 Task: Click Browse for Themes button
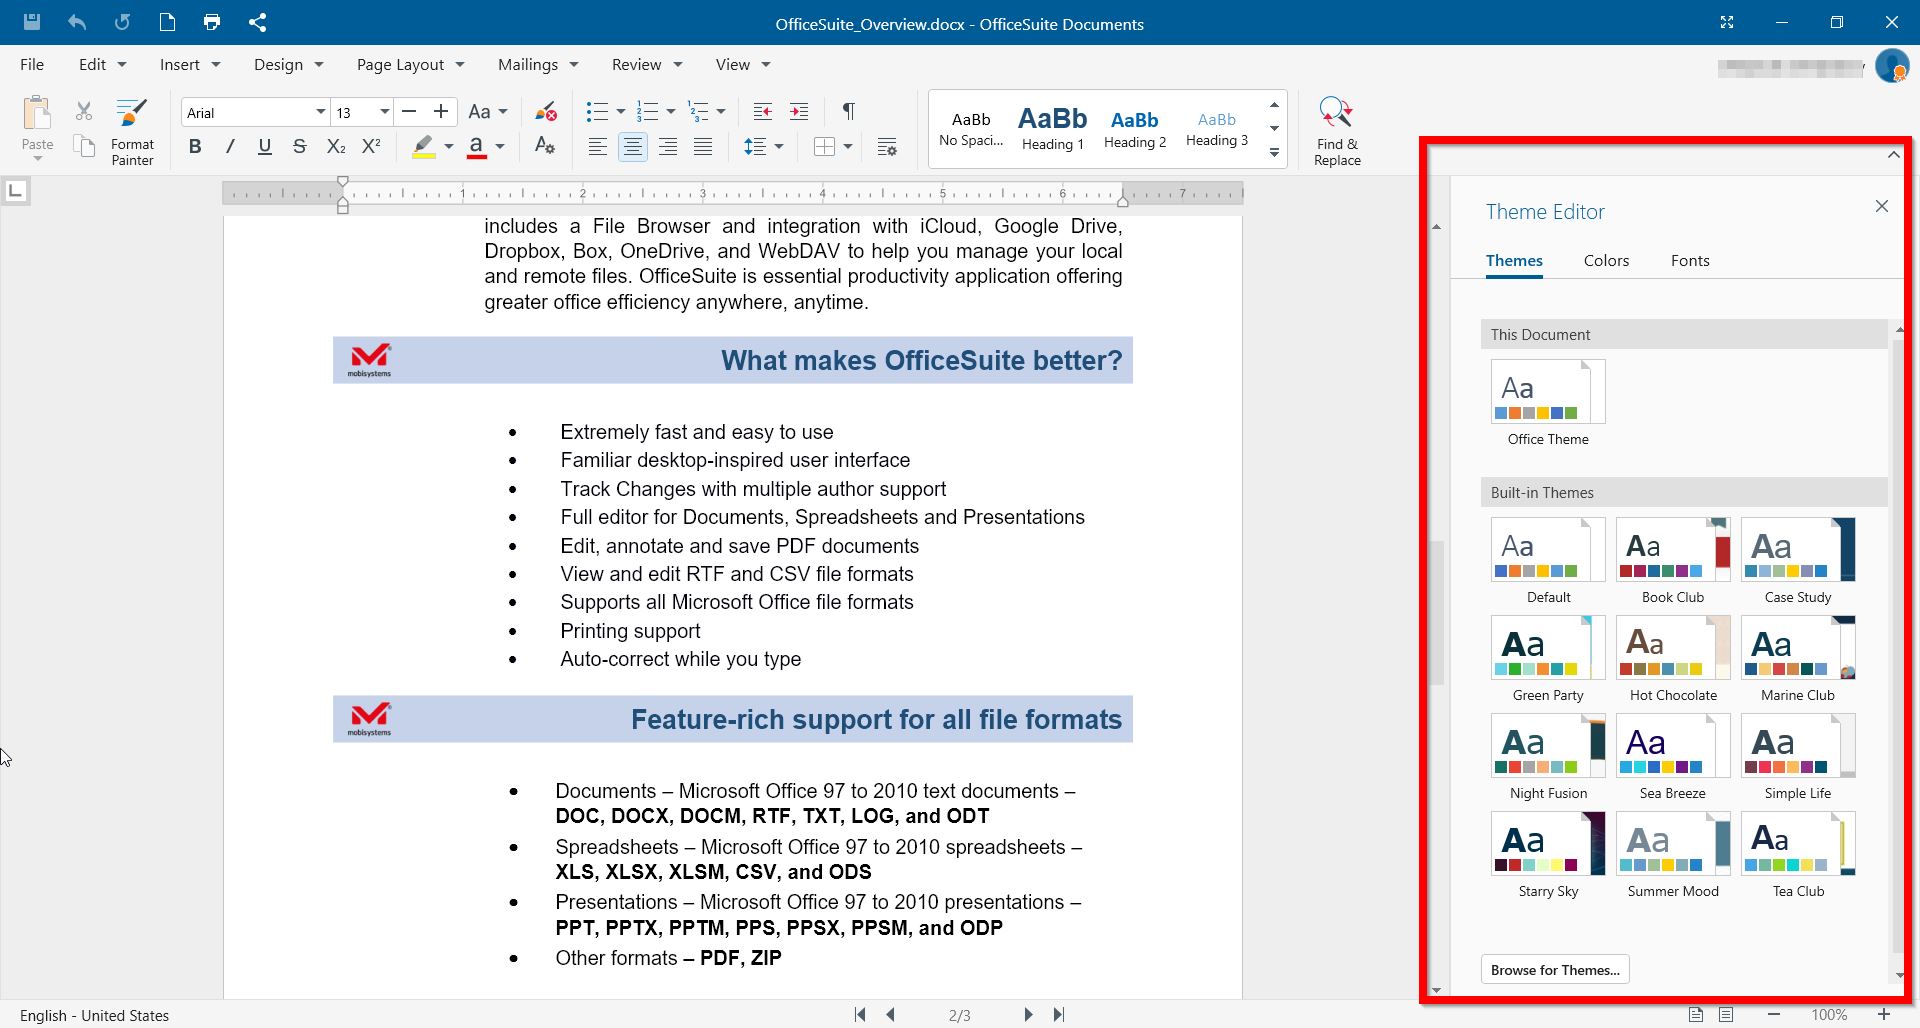(1555, 970)
